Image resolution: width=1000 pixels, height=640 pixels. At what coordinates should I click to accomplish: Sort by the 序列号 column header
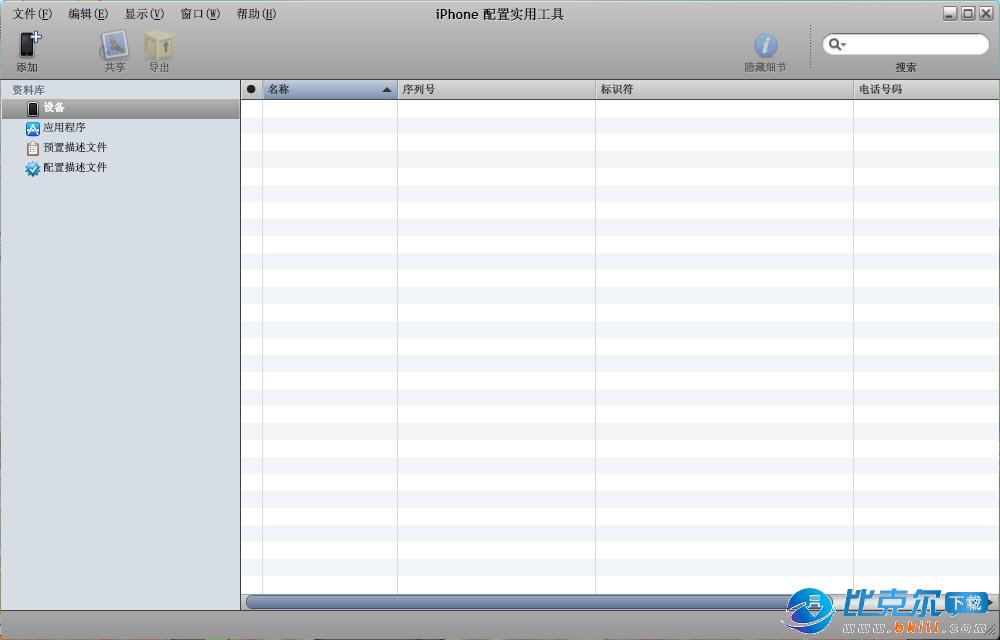coord(496,90)
